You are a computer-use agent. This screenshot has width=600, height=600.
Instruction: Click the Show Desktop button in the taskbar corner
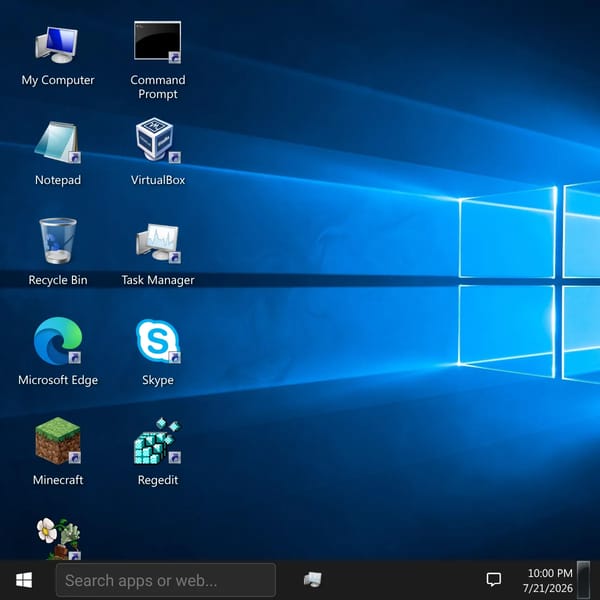coord(583,580)
